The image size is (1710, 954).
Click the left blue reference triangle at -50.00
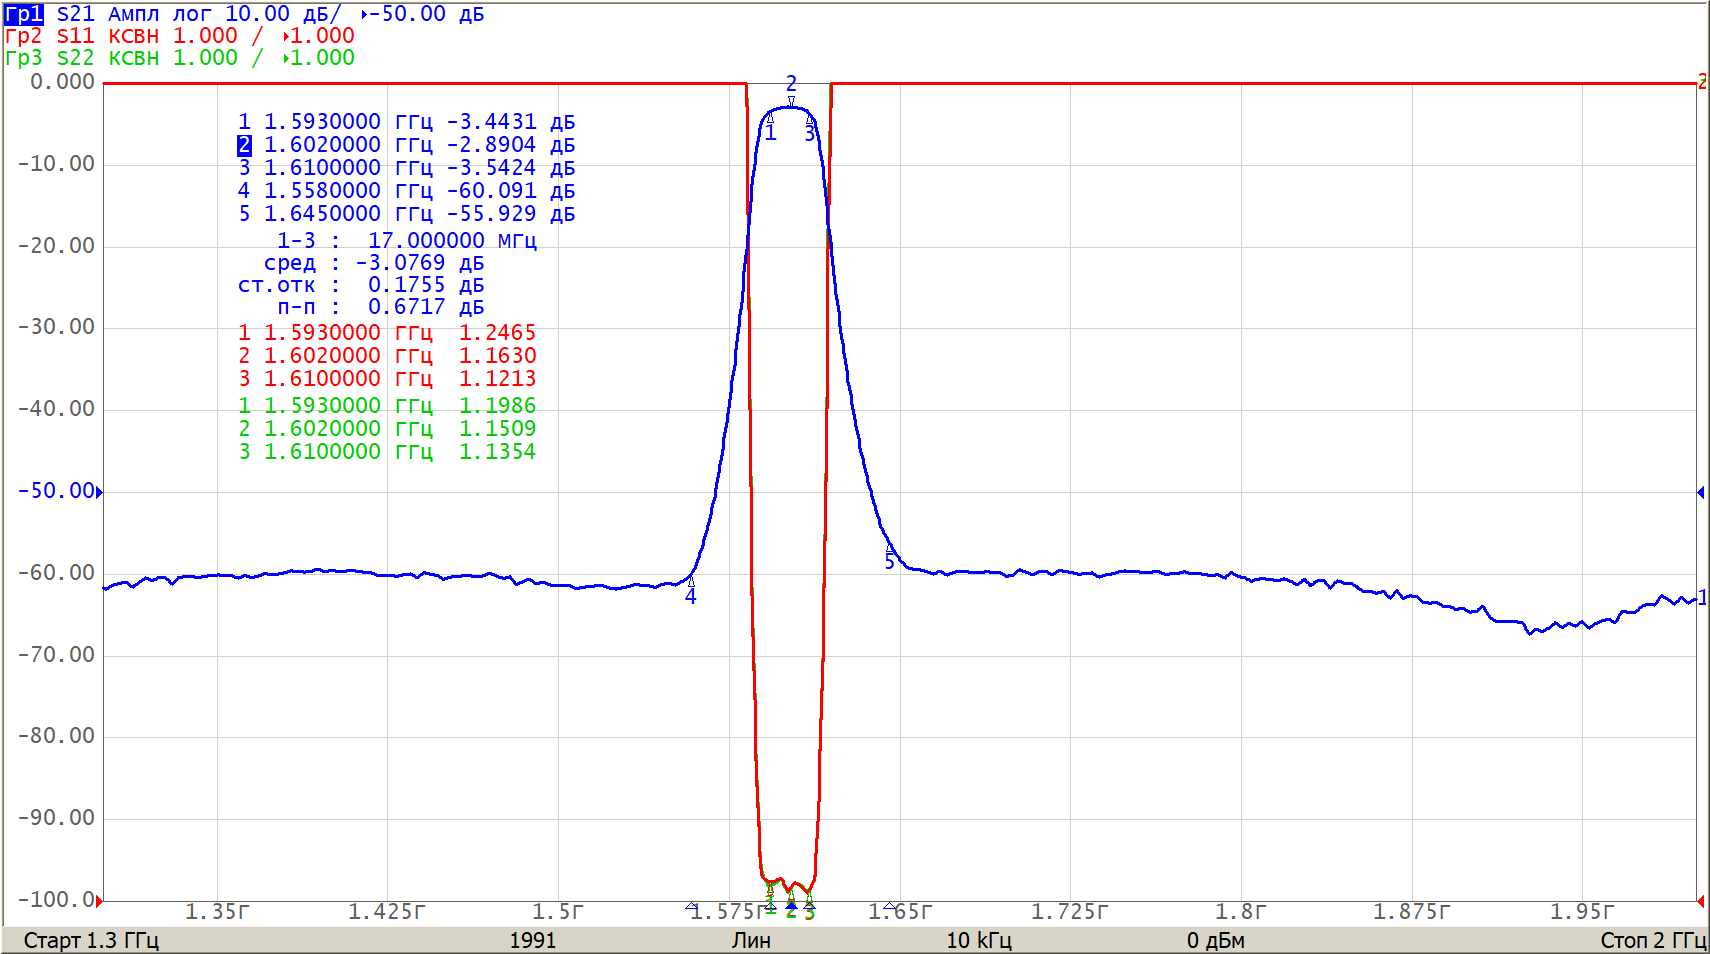tap(99, 491)
